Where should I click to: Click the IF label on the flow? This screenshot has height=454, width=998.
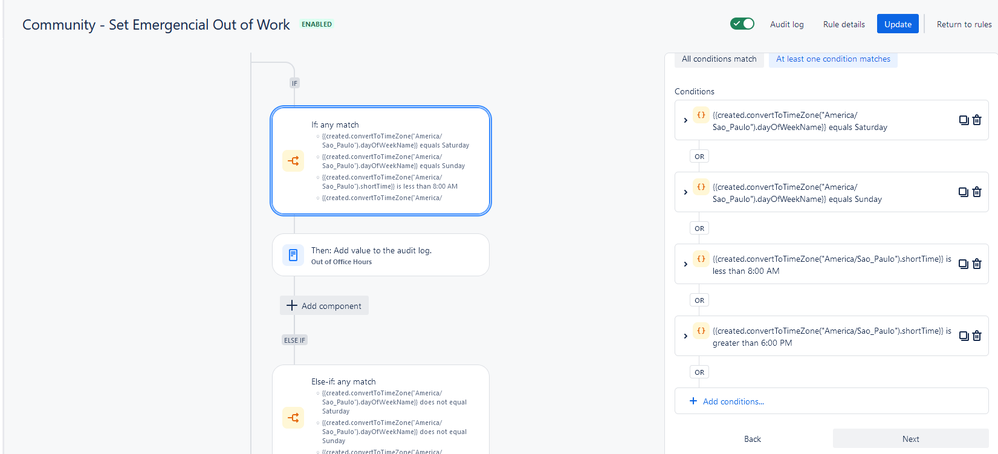coord(295,83)
